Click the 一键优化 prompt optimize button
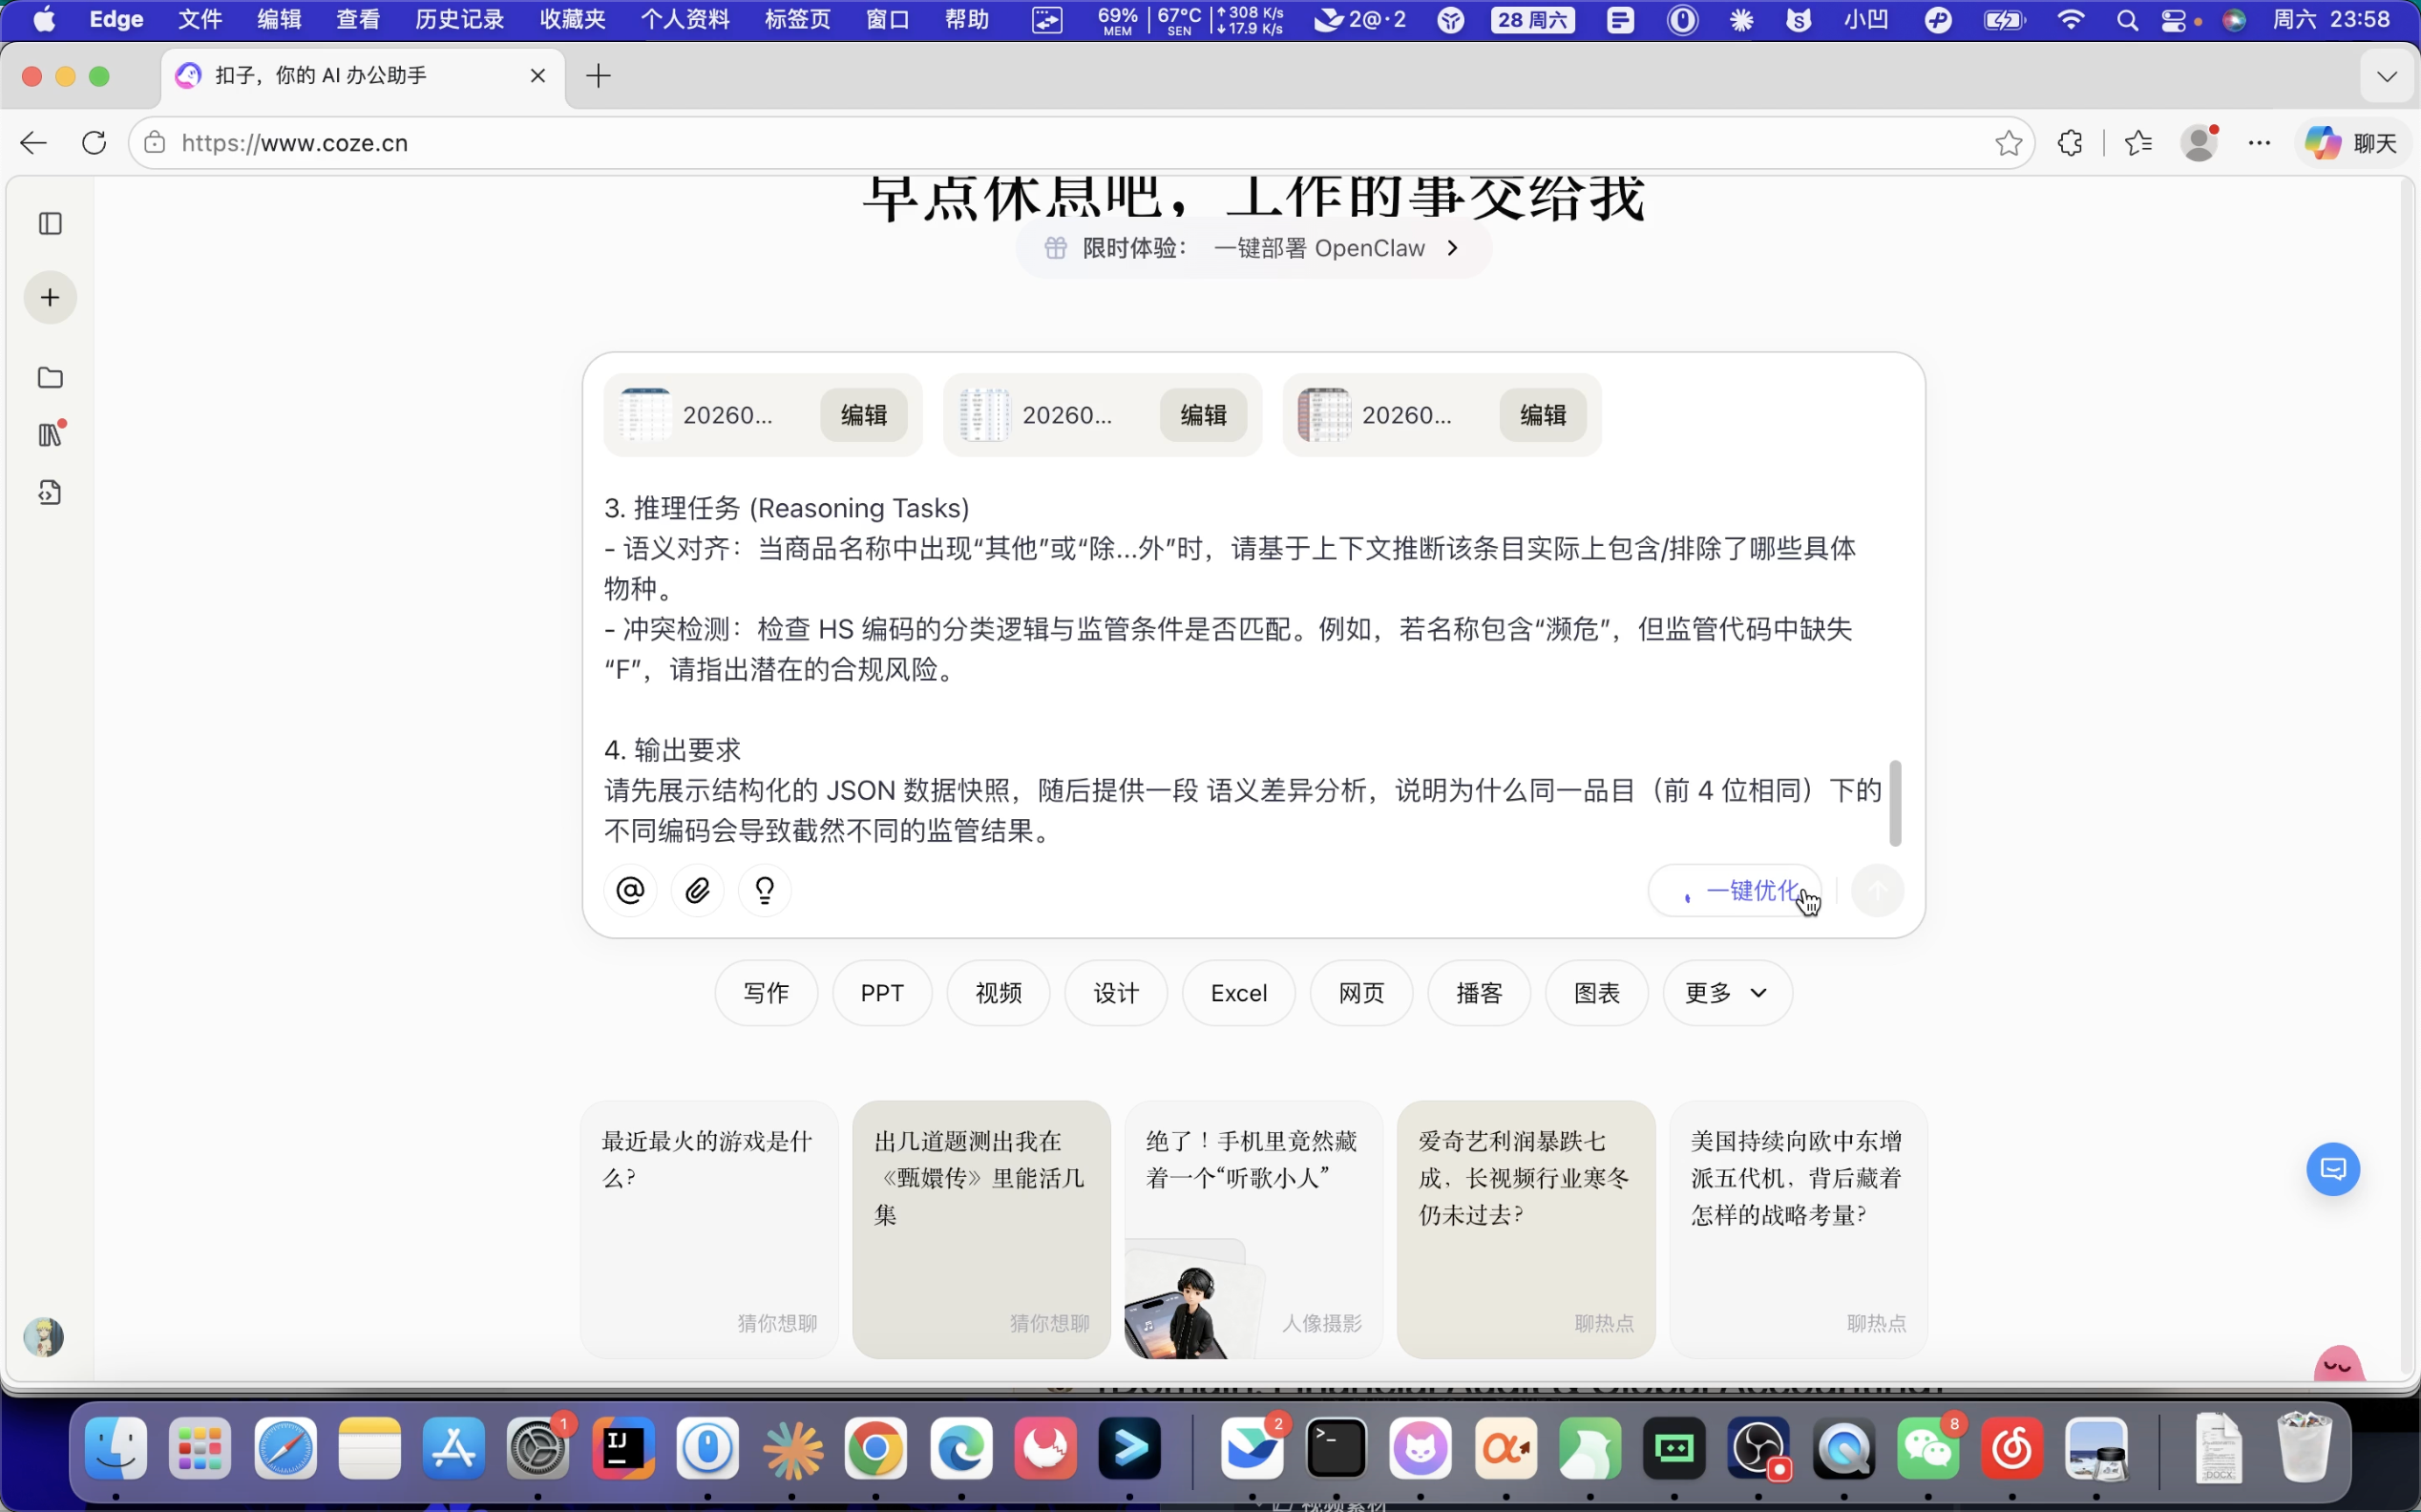The width and height of the screenshot is (2421, 1512). pos(1735,890)
